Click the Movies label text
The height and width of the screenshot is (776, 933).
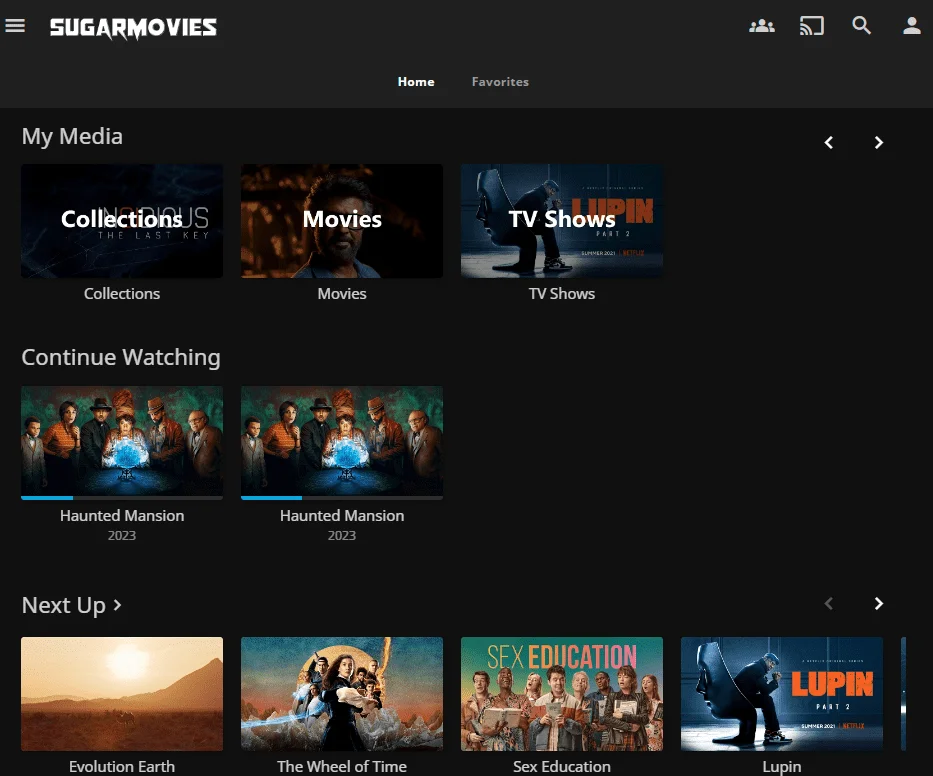pos(342,293)
